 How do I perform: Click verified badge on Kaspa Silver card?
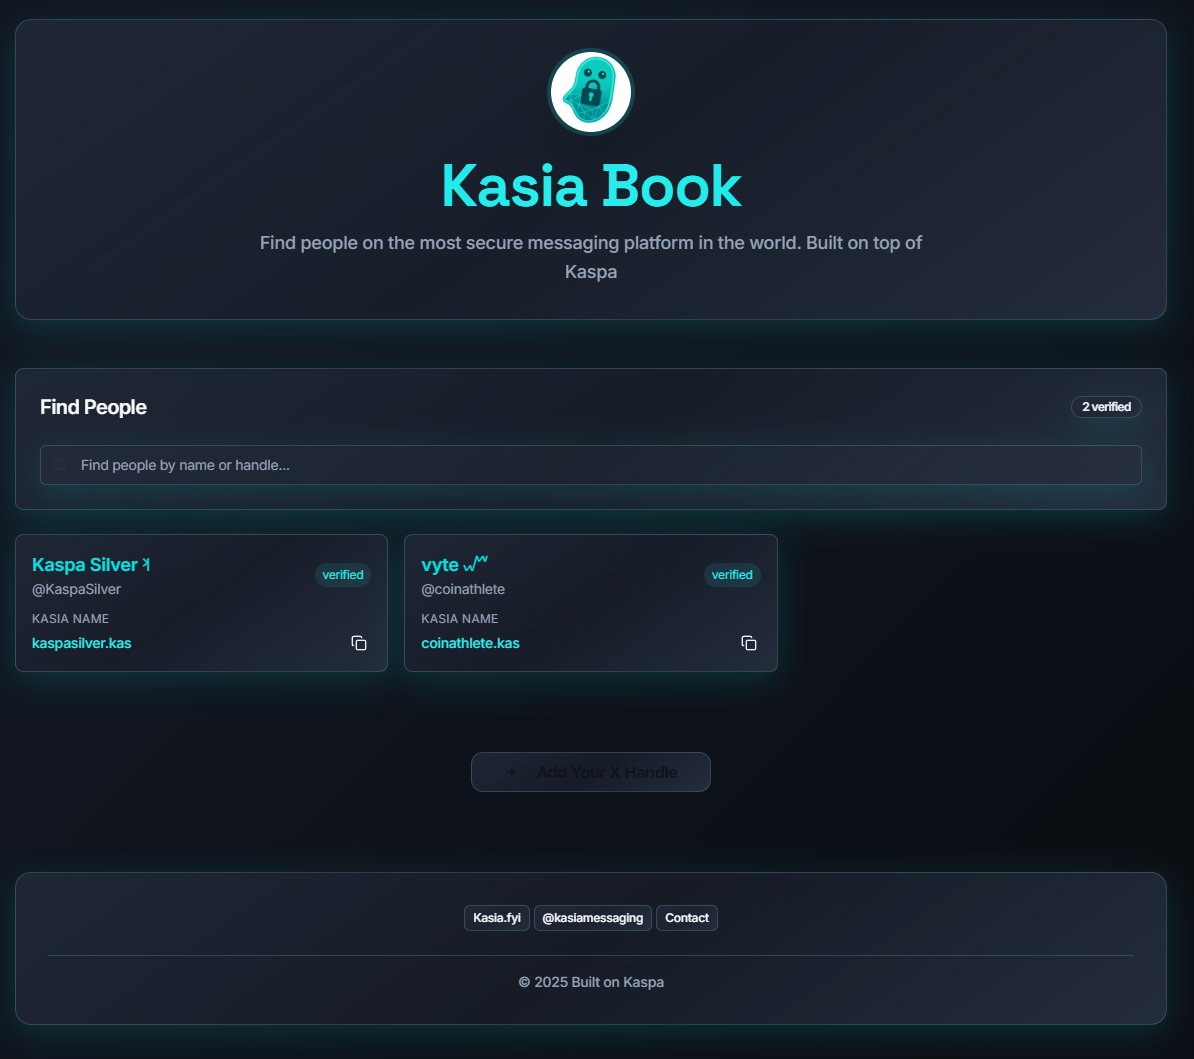pos(343,575)
